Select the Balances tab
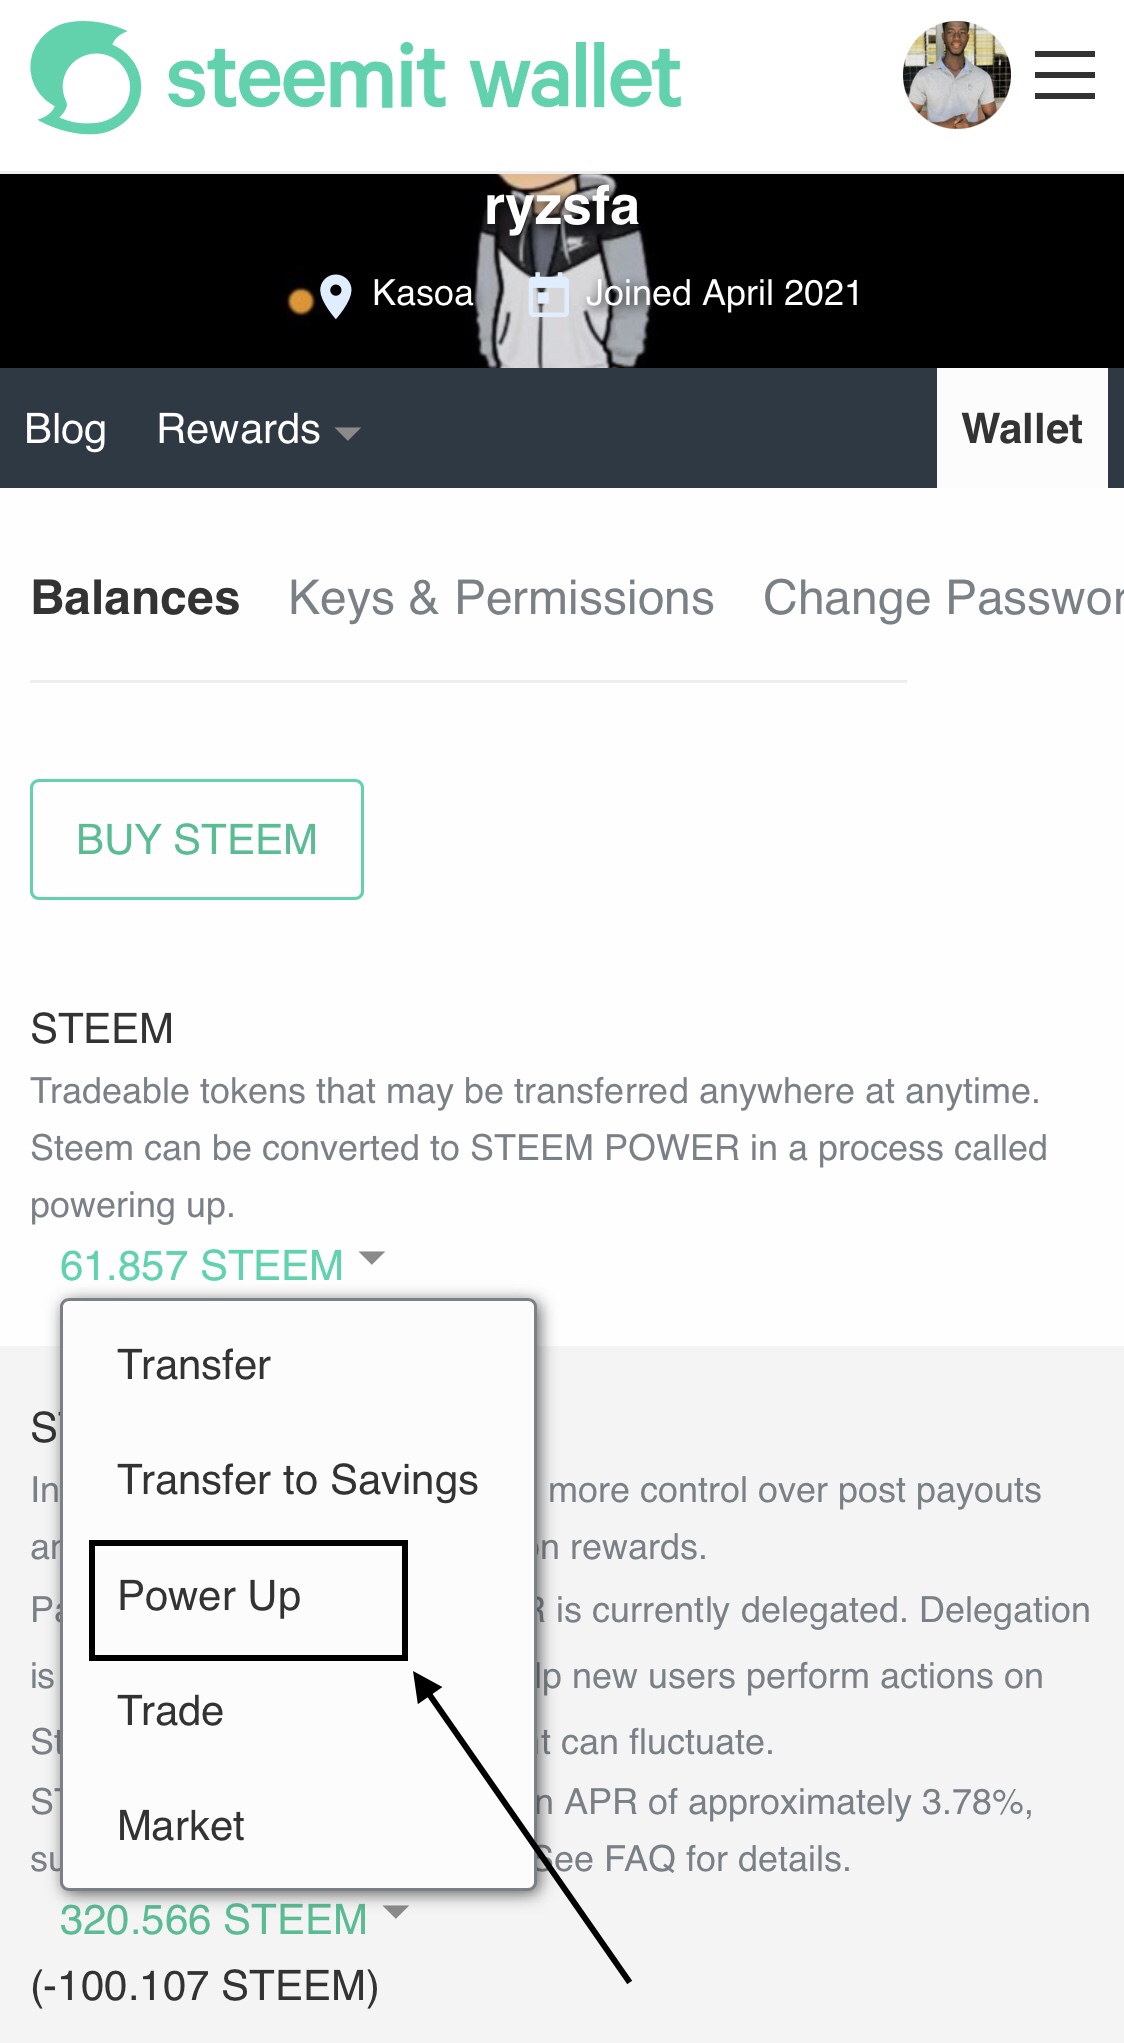The image size is (1124, 2043). pos(135,598)
